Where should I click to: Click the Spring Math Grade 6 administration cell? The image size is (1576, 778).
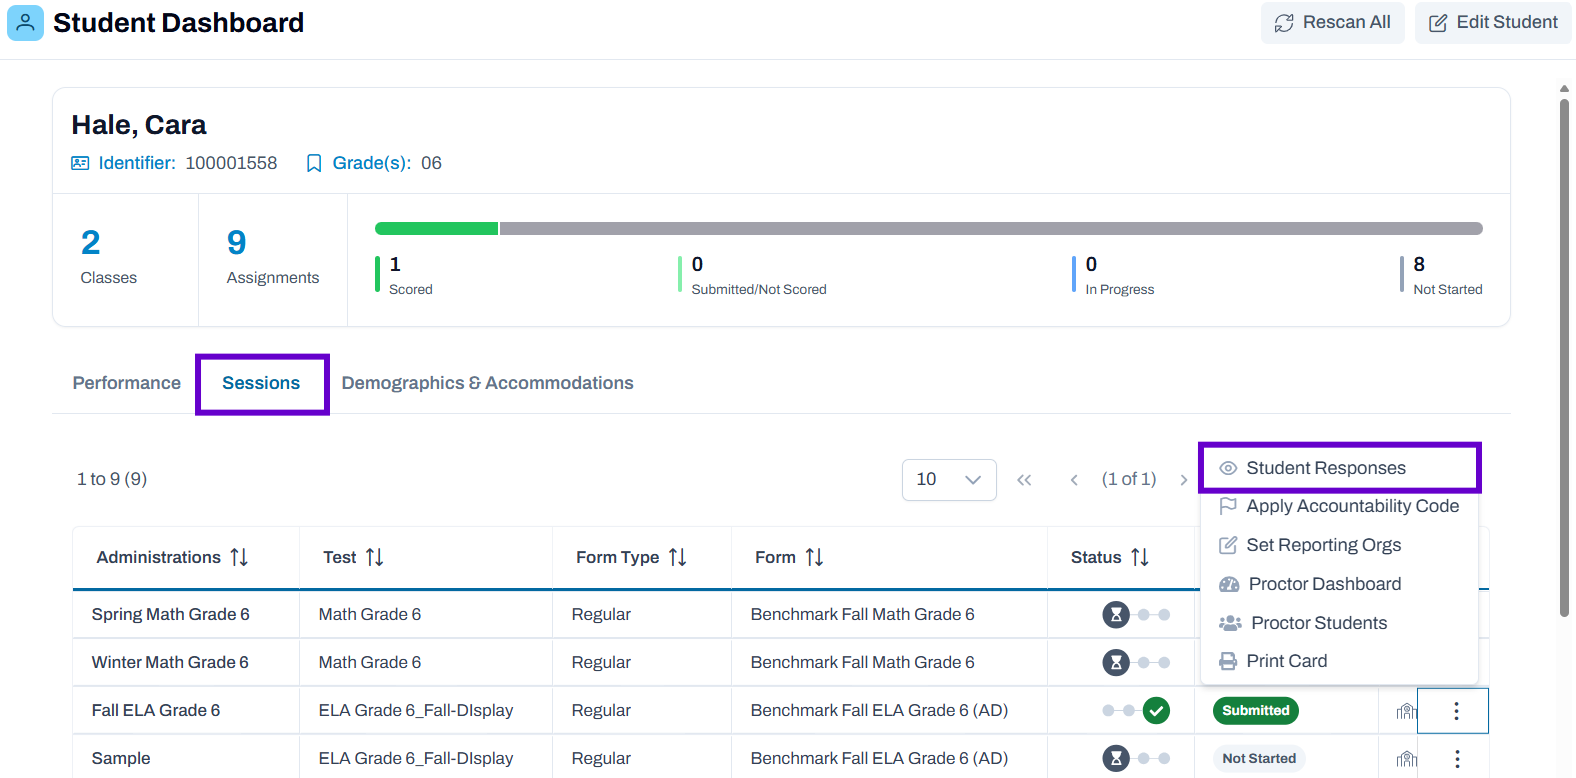[x=186, y=614]
